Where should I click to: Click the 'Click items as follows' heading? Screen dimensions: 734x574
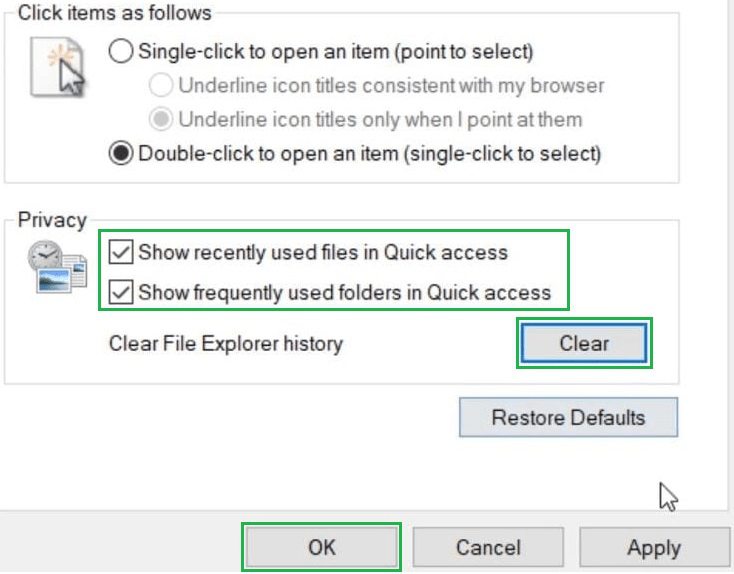tap(114, 14)
